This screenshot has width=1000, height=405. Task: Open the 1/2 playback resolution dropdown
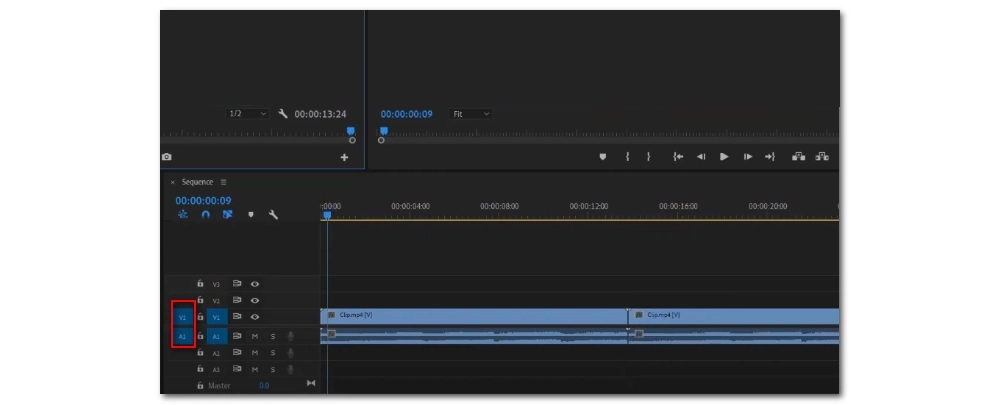pos(247,114)
